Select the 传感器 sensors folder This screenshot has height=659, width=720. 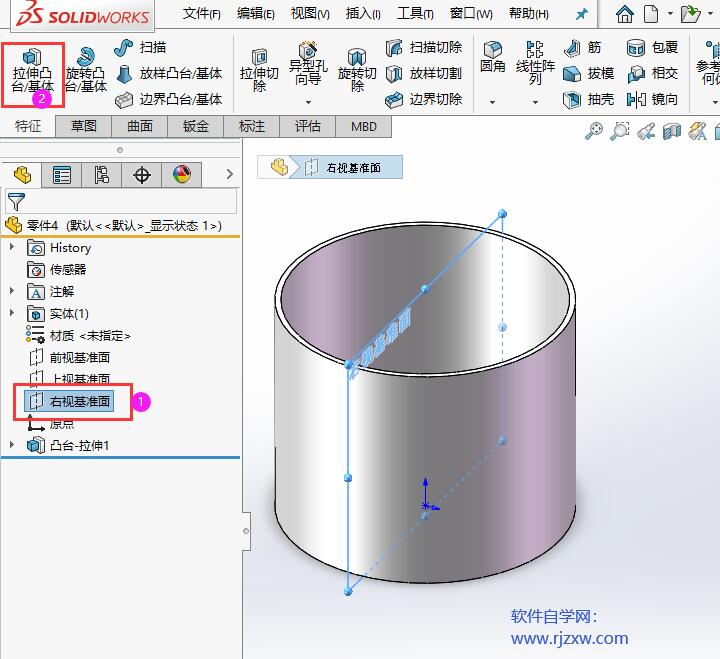[x=57, y=269]
